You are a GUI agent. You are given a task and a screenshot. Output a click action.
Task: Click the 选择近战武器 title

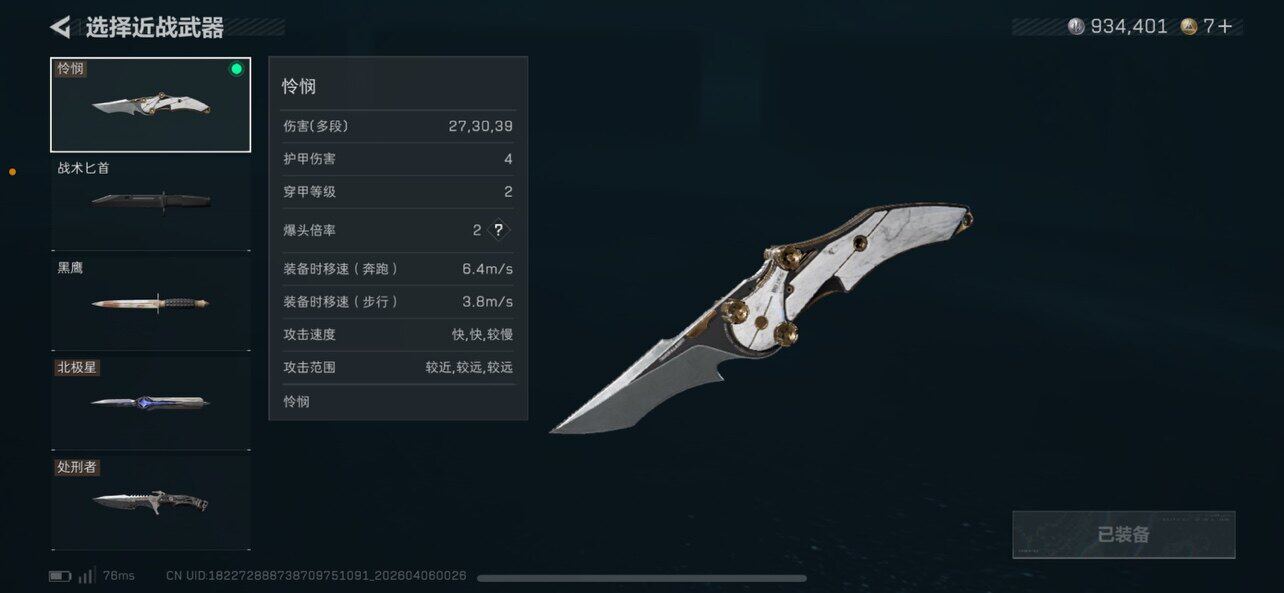tap(154, 27)
